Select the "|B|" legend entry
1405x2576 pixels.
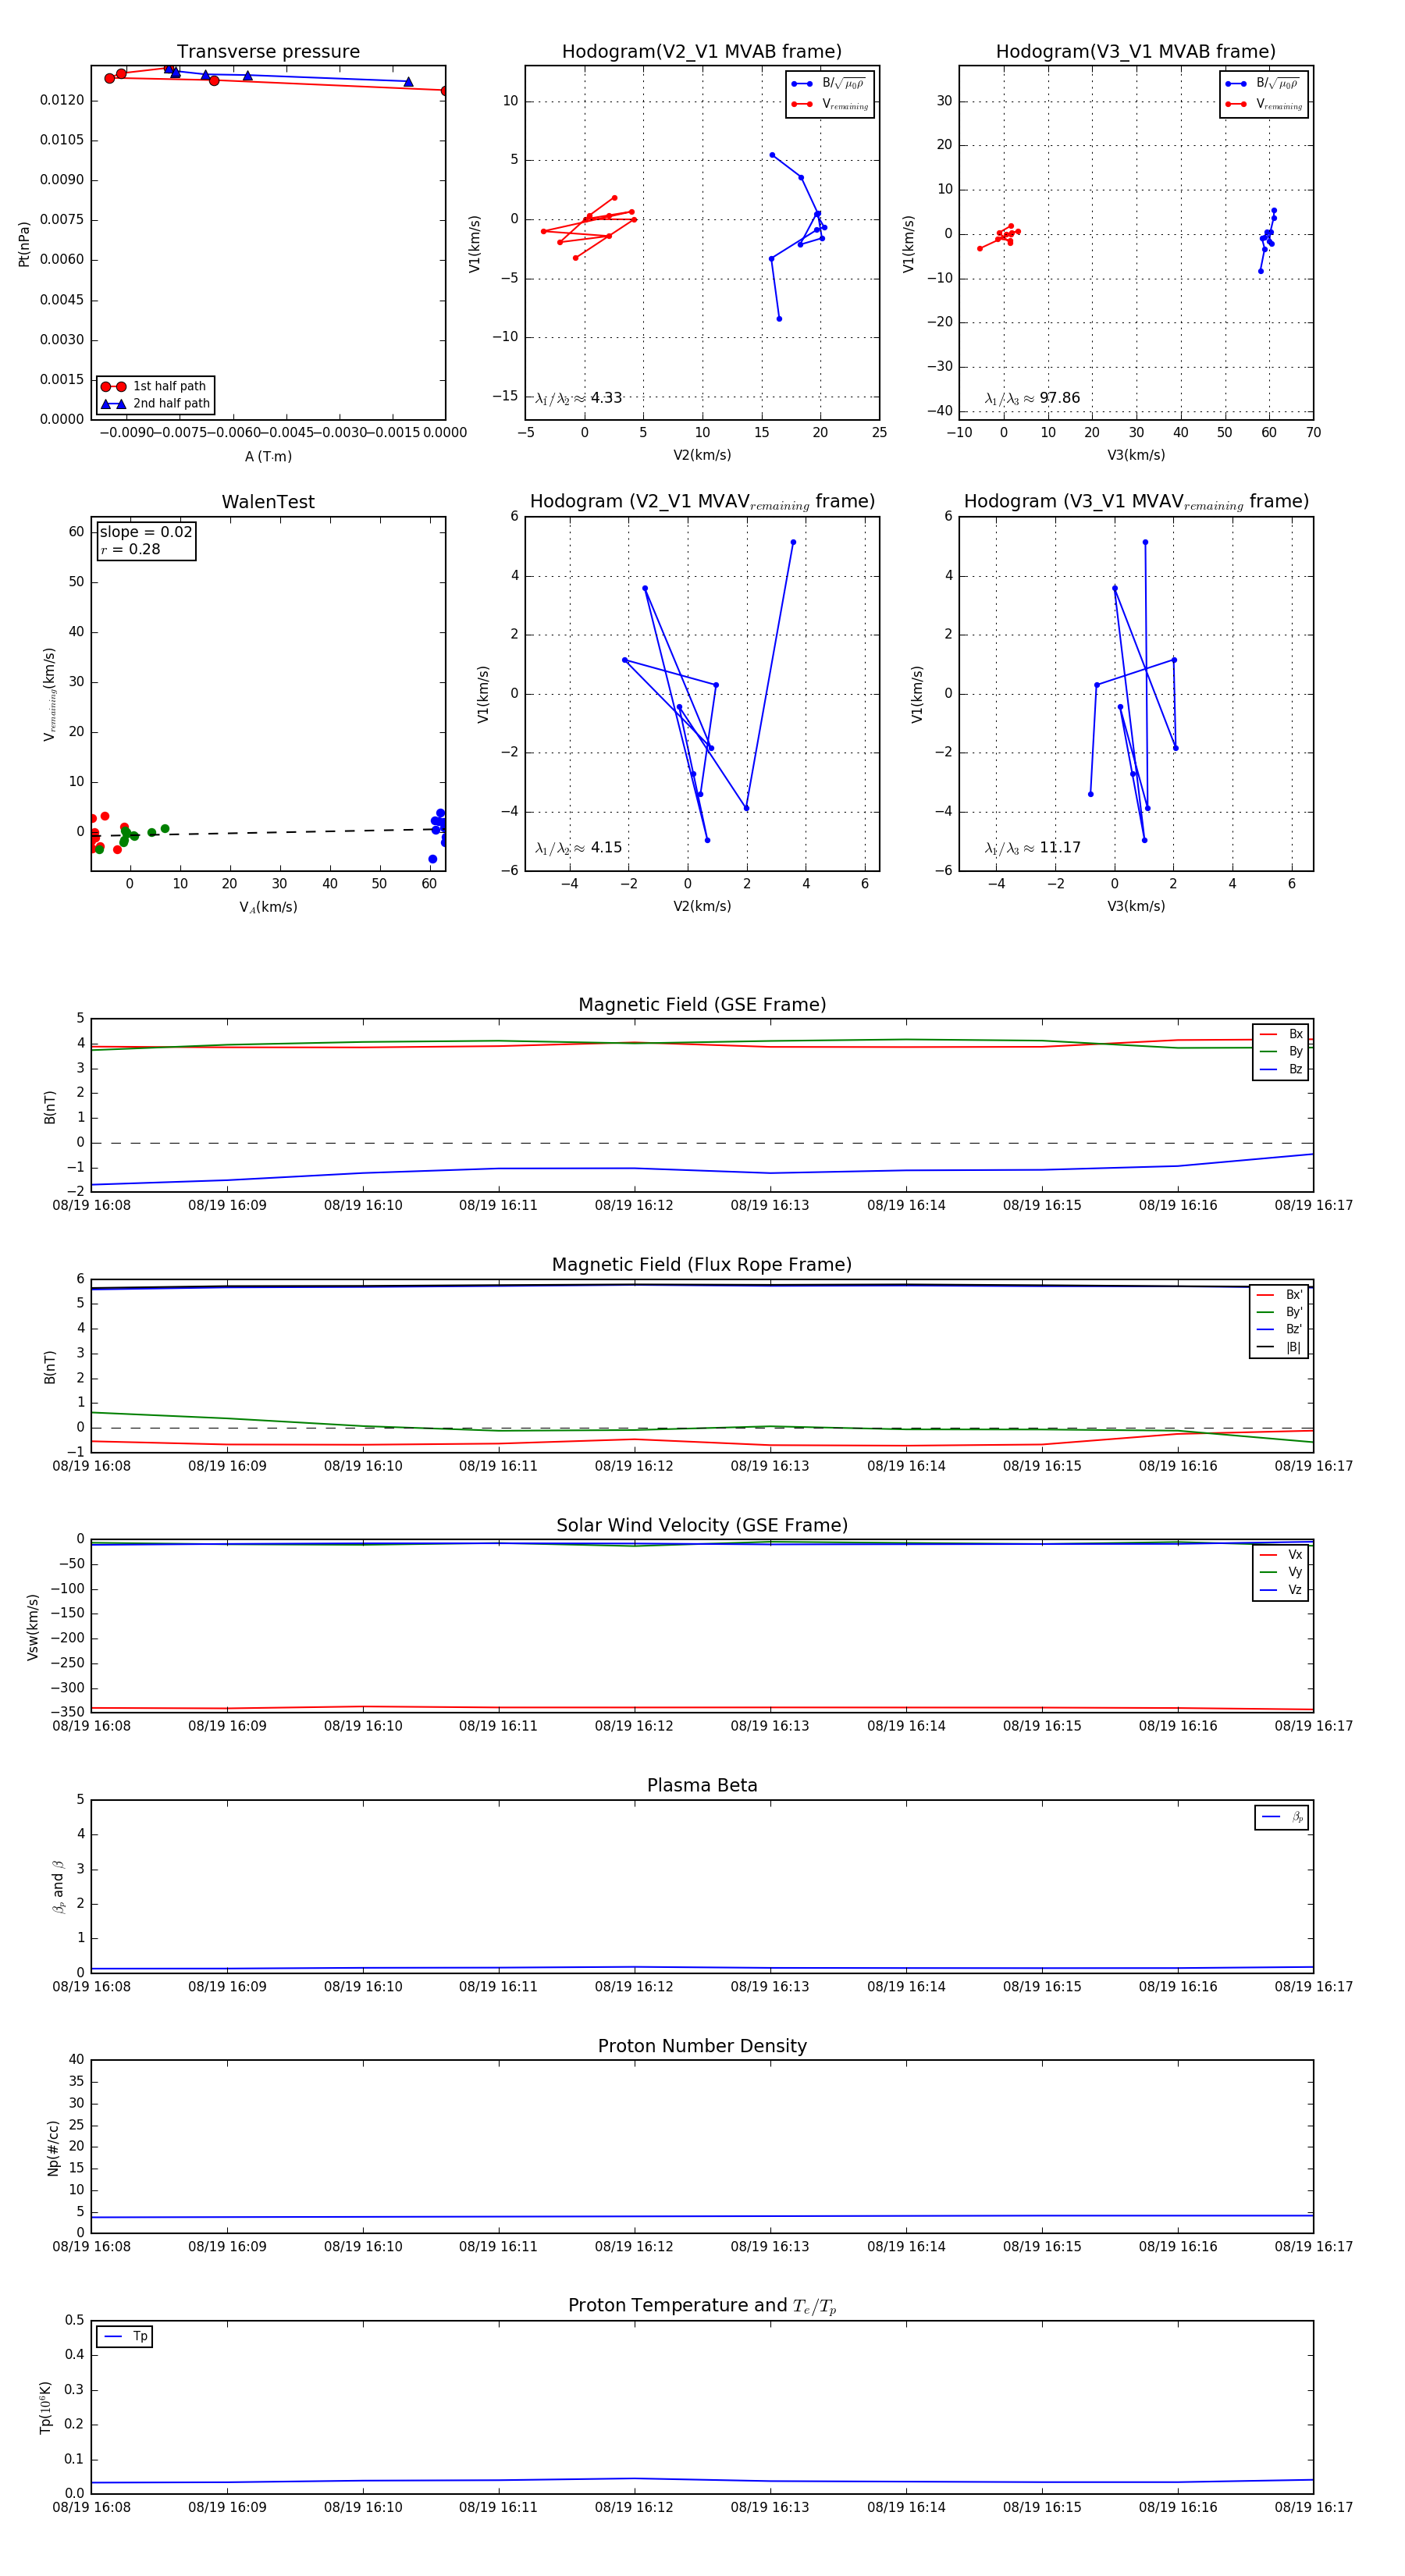[x=1279, y=1348]
